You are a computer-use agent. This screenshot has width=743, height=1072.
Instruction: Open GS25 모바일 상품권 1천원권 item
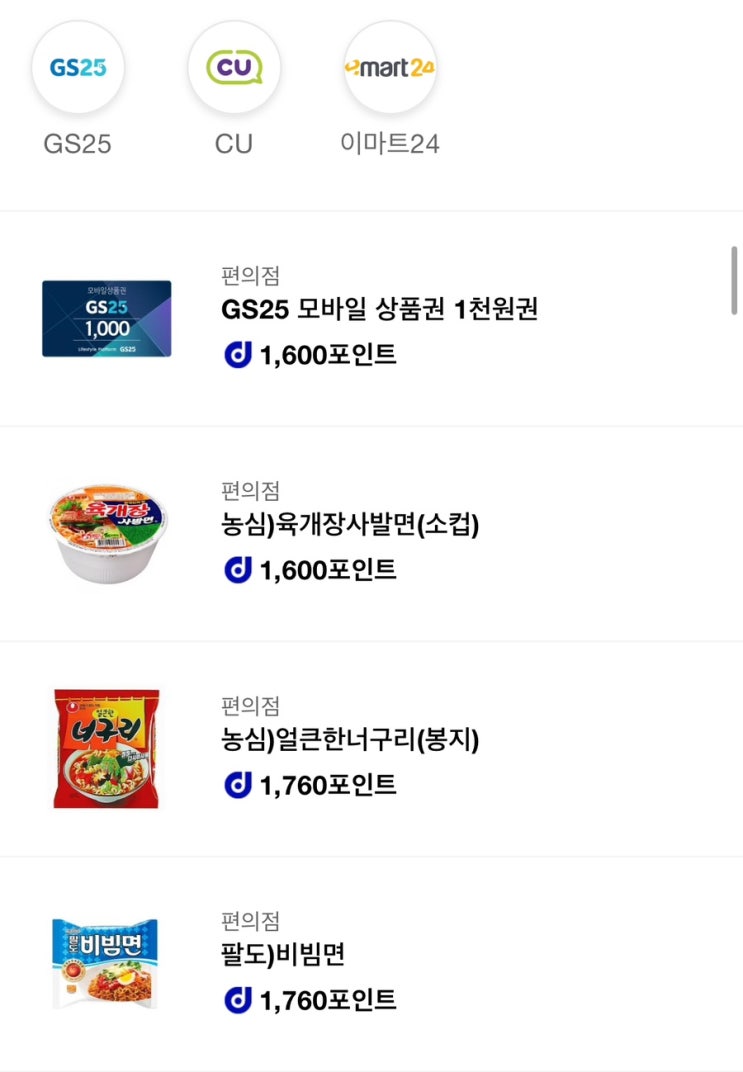379,309
